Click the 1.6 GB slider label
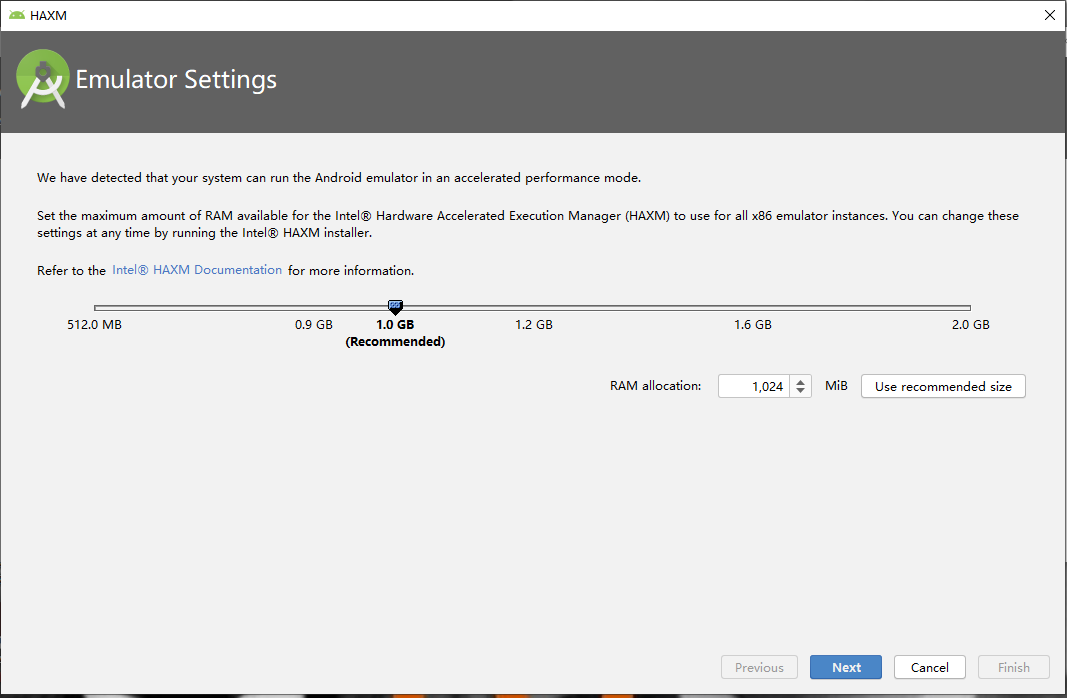The width and height of the screenshot is (1067, 698). (753, 325)
